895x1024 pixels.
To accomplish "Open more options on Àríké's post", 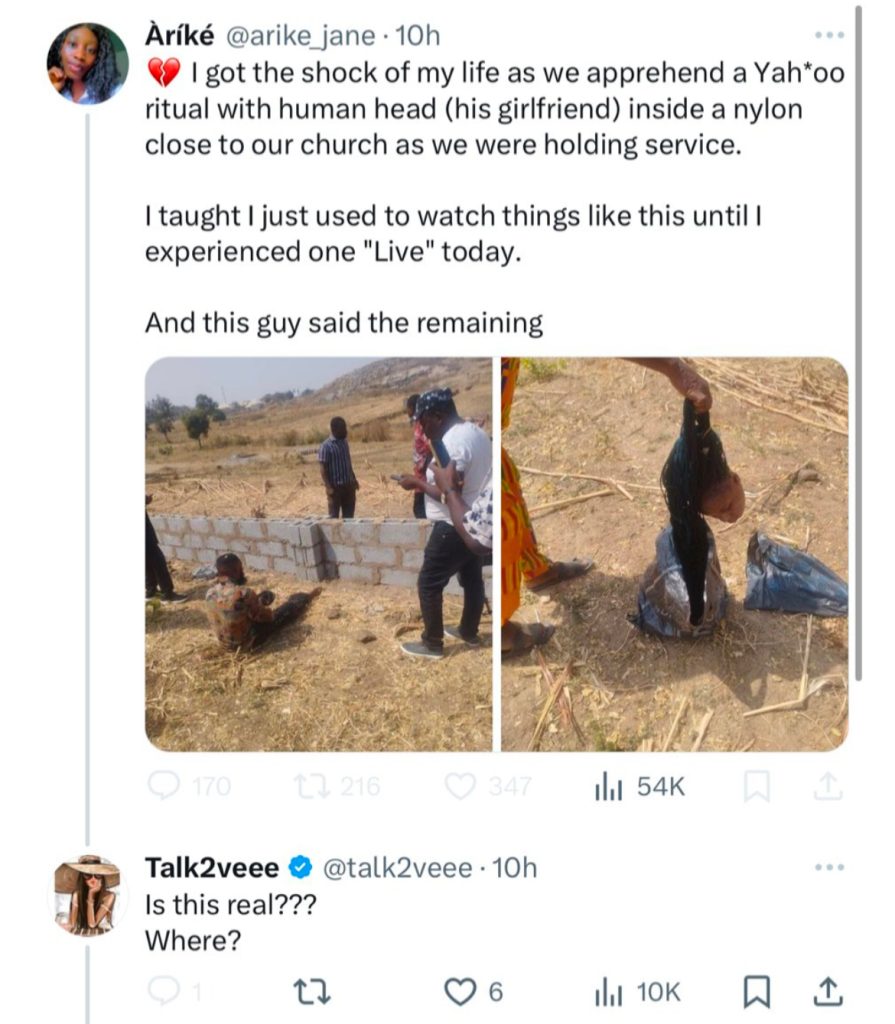I will pos(829,36).
